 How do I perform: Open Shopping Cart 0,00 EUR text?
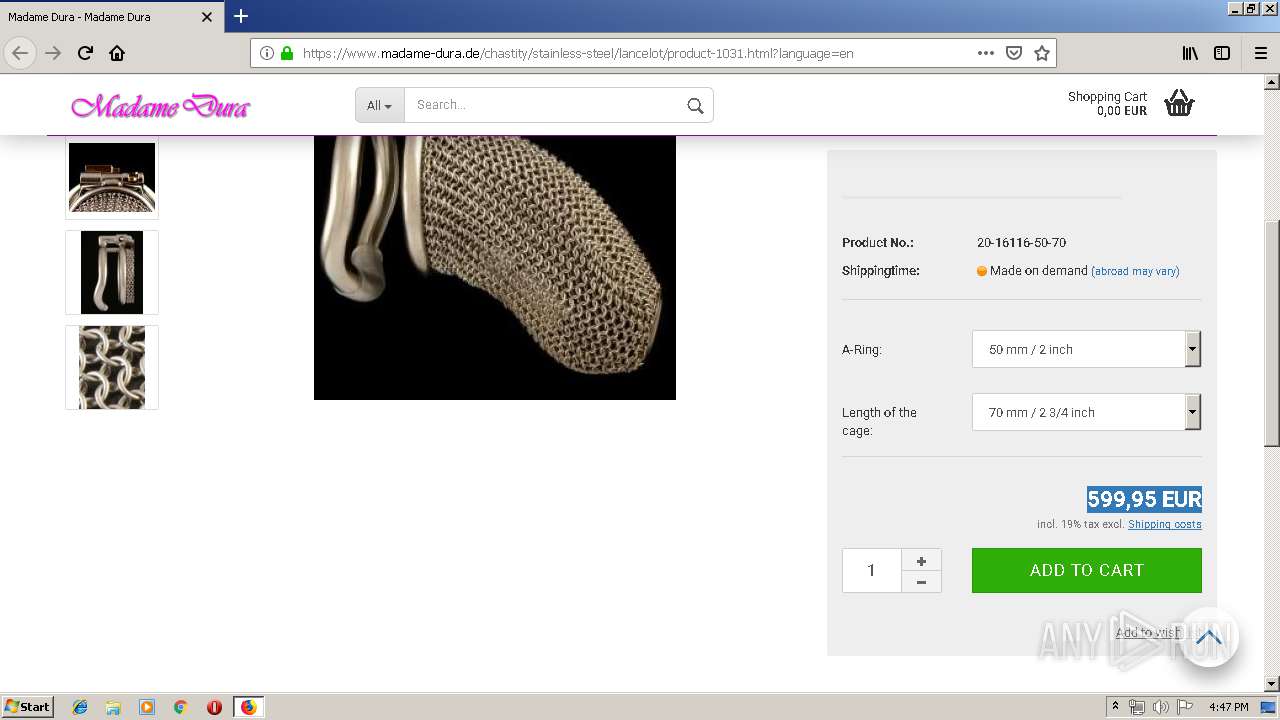pyautogui.click(x=1107, y=104)
